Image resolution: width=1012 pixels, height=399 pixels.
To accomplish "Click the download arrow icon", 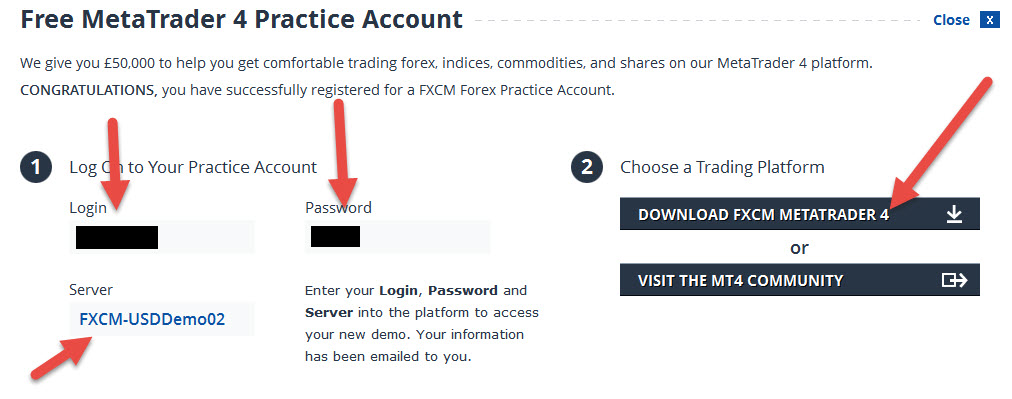I will tap(954, 215).
